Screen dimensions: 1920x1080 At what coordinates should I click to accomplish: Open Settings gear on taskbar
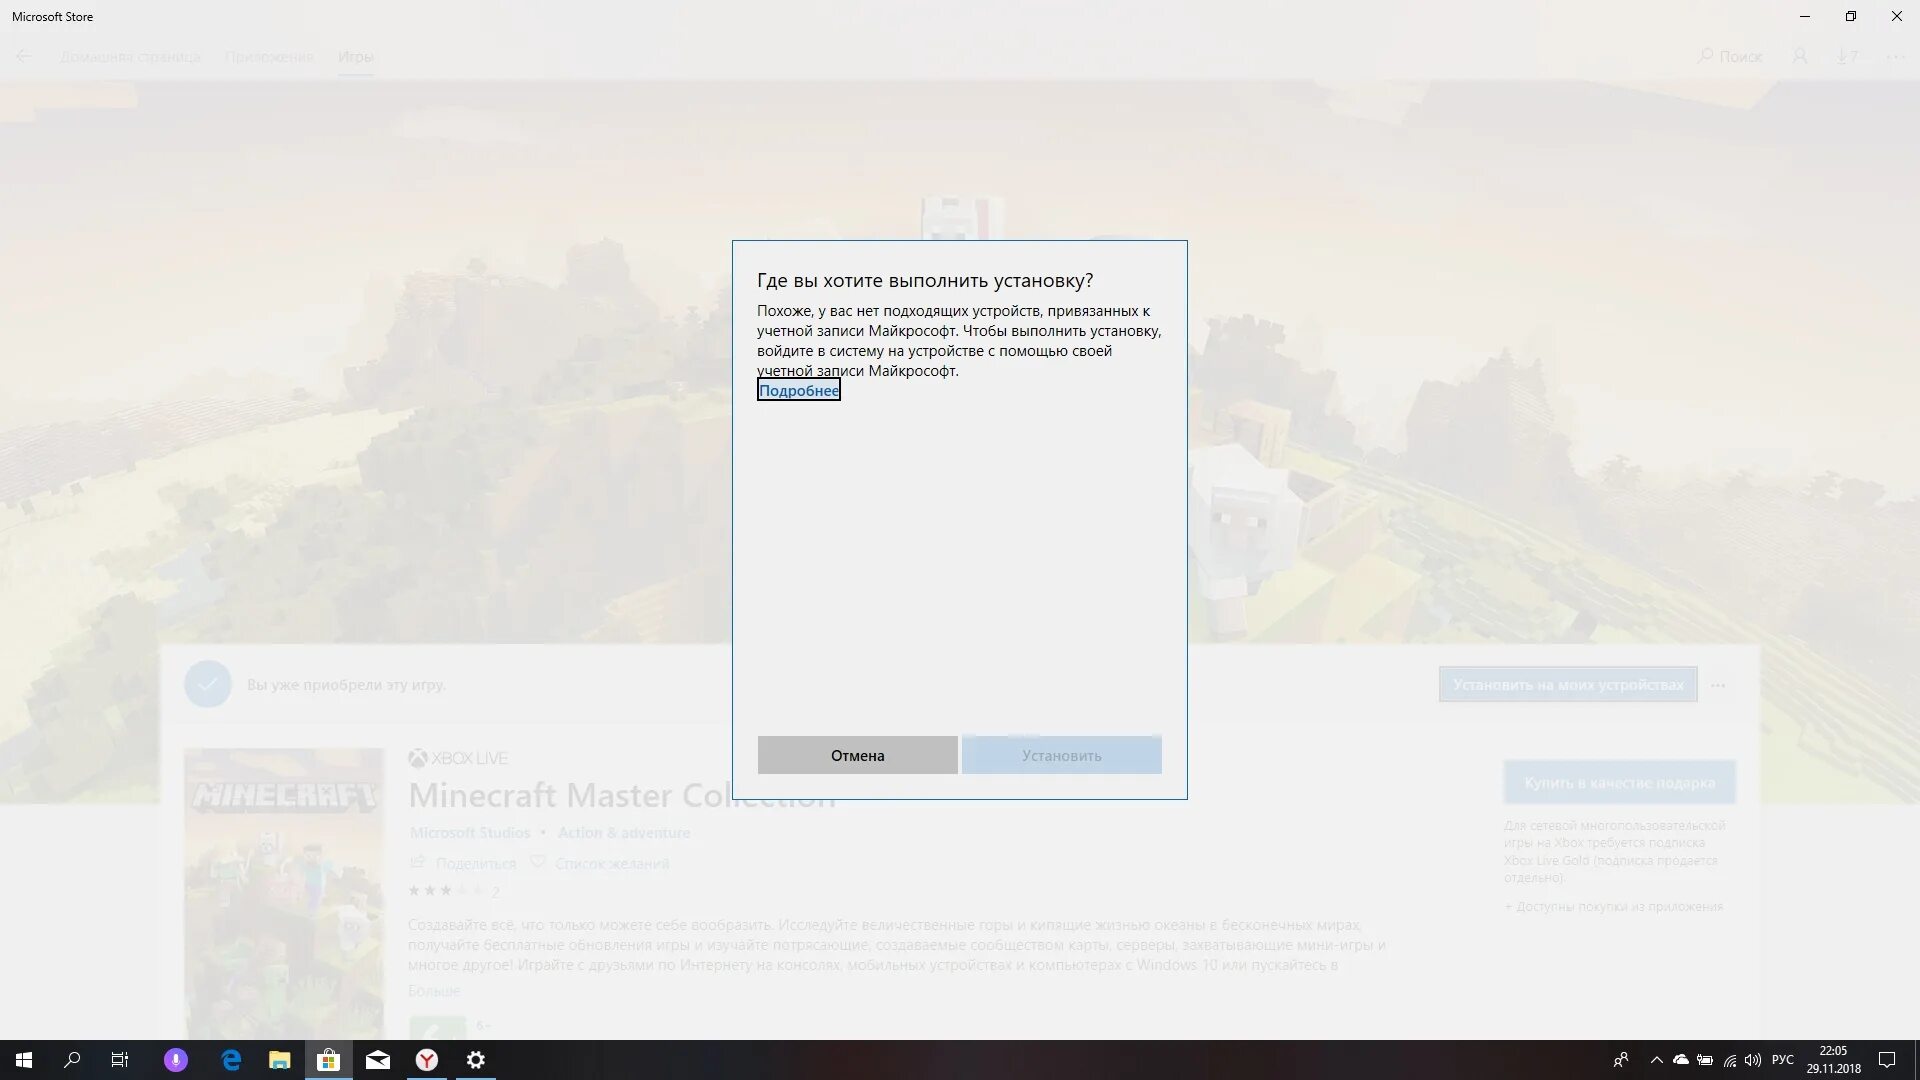click(476, 1060)
